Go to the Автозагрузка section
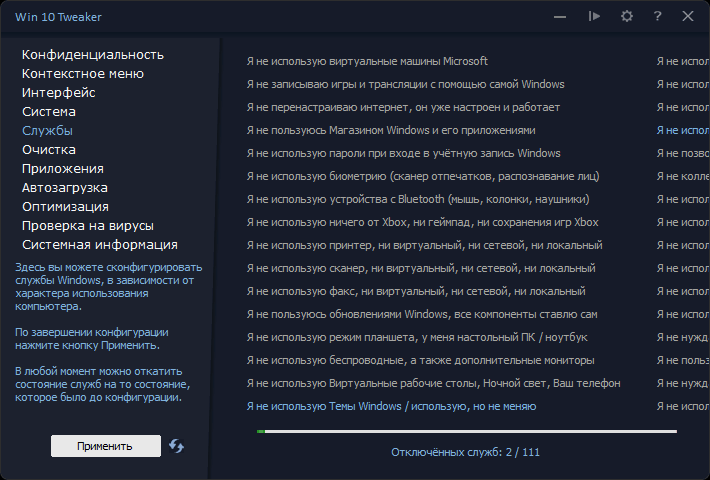710x480 pixels. (x=65, y=187)
